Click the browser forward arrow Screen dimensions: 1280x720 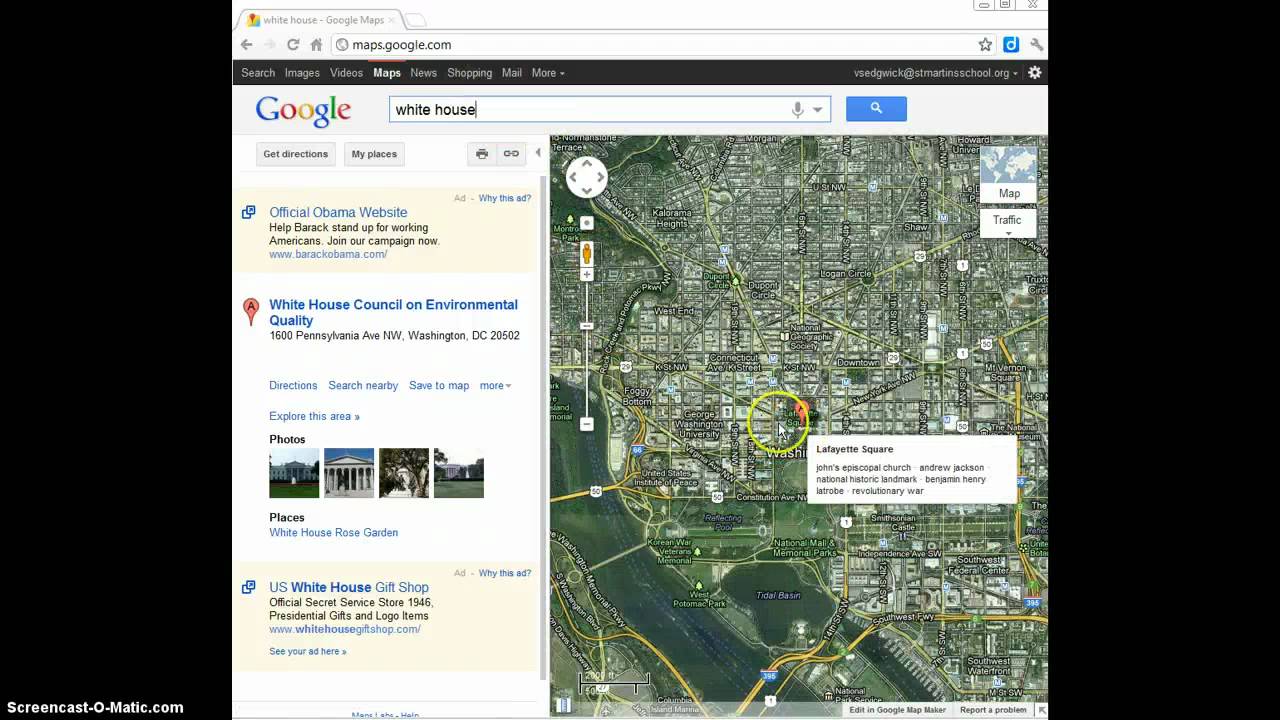click(x=269, y=45)
